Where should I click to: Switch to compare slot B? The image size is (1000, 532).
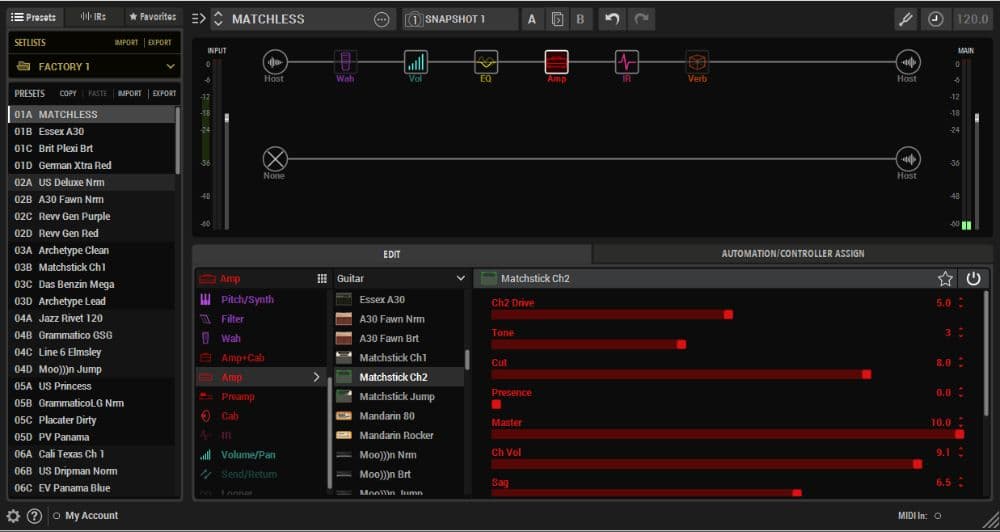(579, 19)
